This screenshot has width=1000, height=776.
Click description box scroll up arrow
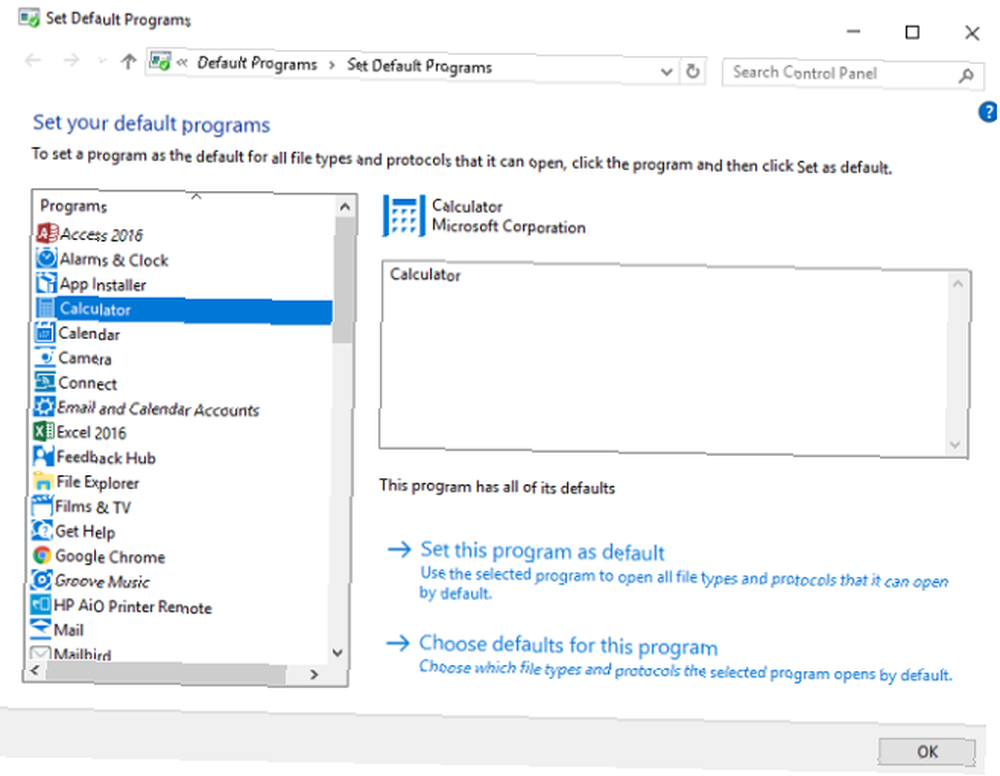[957, 283]
